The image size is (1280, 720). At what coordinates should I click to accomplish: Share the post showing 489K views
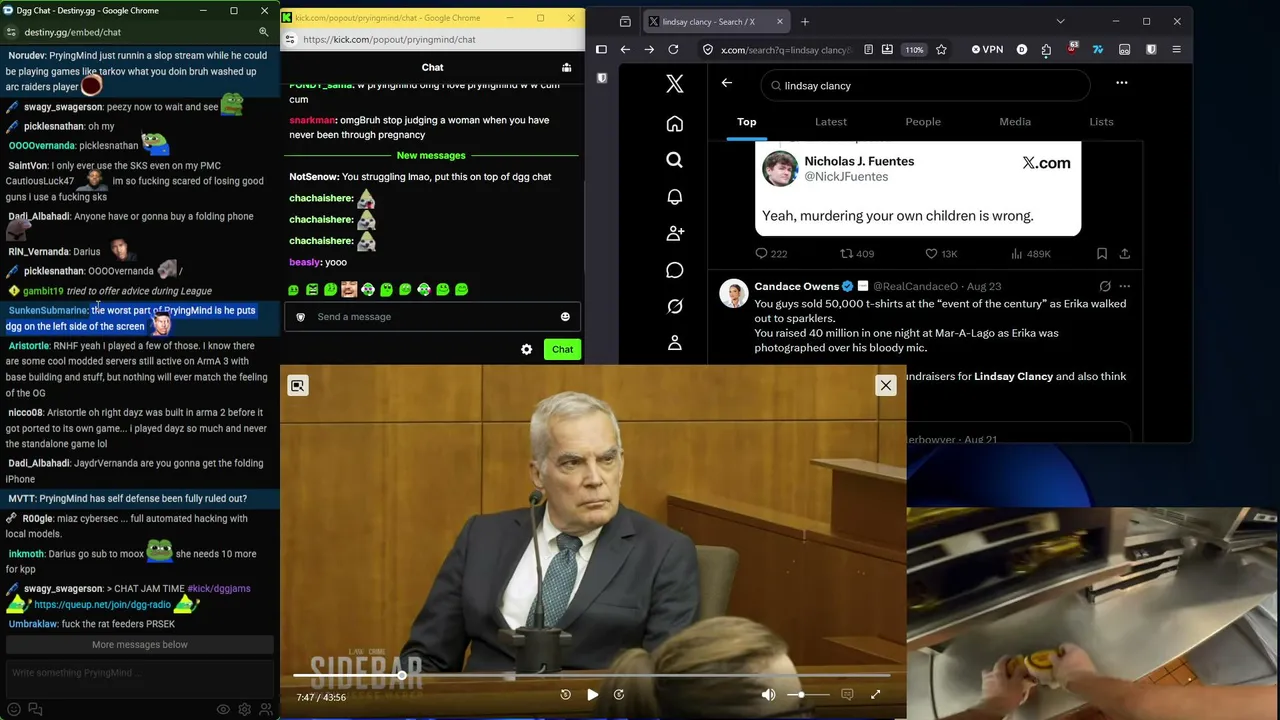coord(1125,254)
